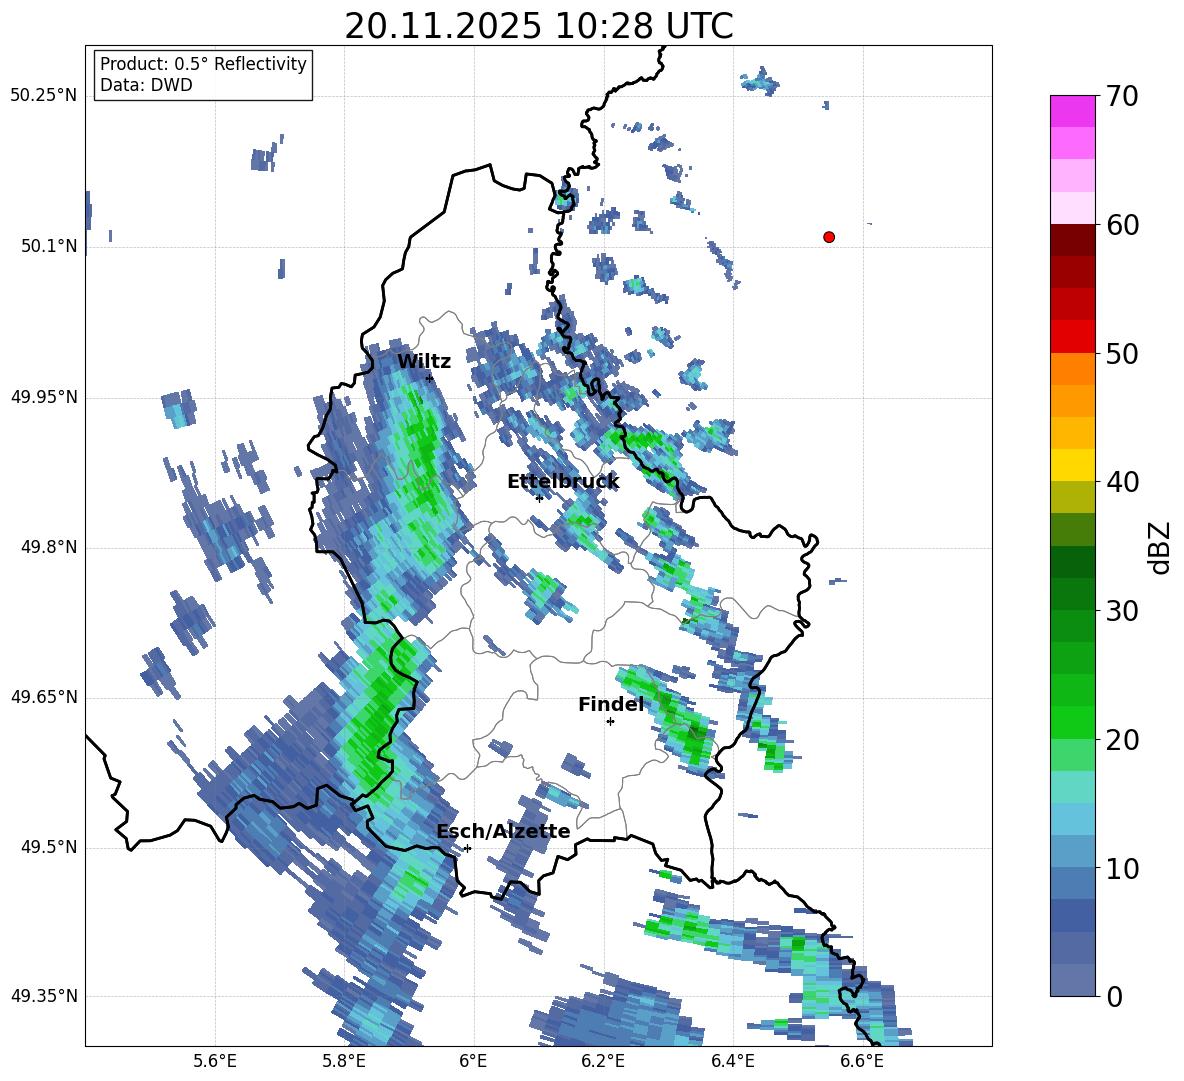Click the 49.95°N latitude label
Screen dimensions: 1184x1081
44,397
